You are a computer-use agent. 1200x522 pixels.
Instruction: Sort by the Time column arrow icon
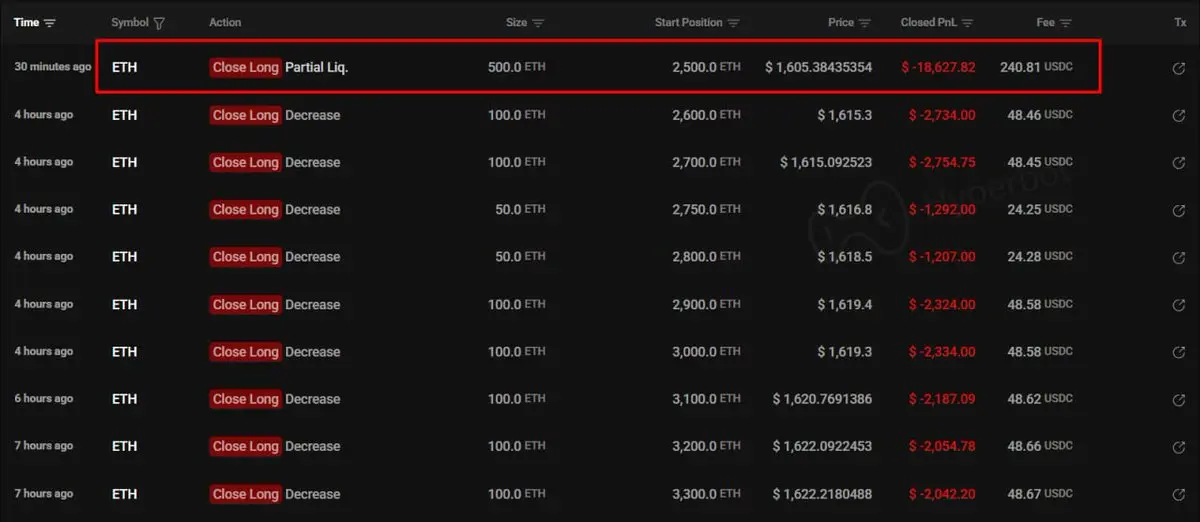coord(50,22)
